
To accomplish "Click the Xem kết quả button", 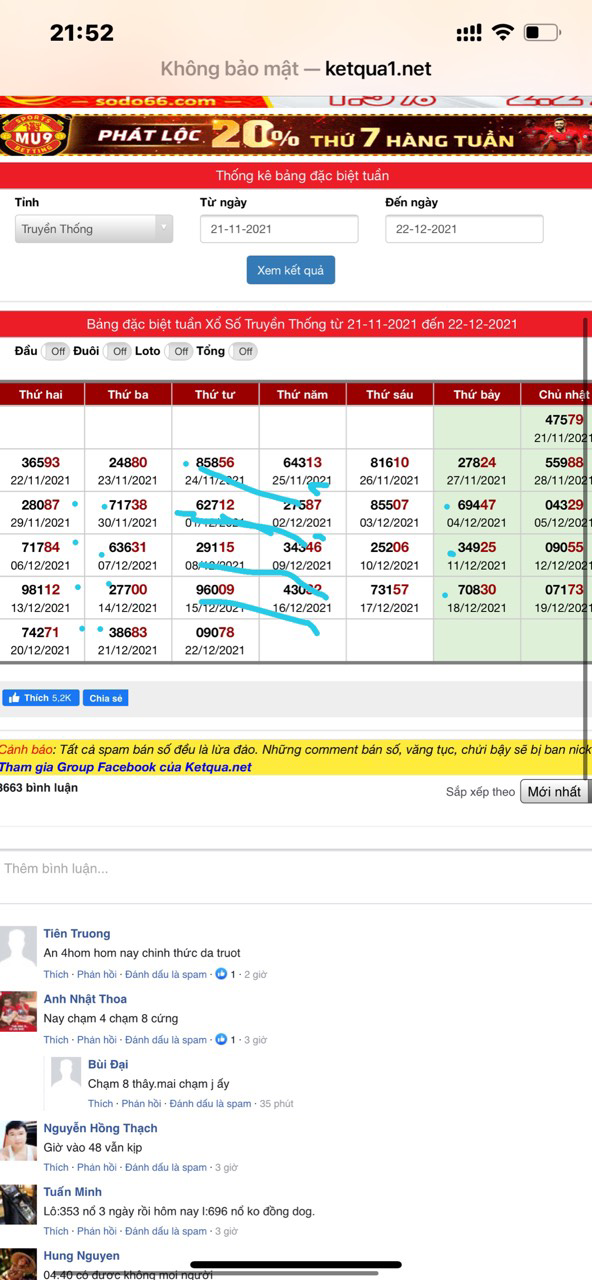I will point(291,270).
